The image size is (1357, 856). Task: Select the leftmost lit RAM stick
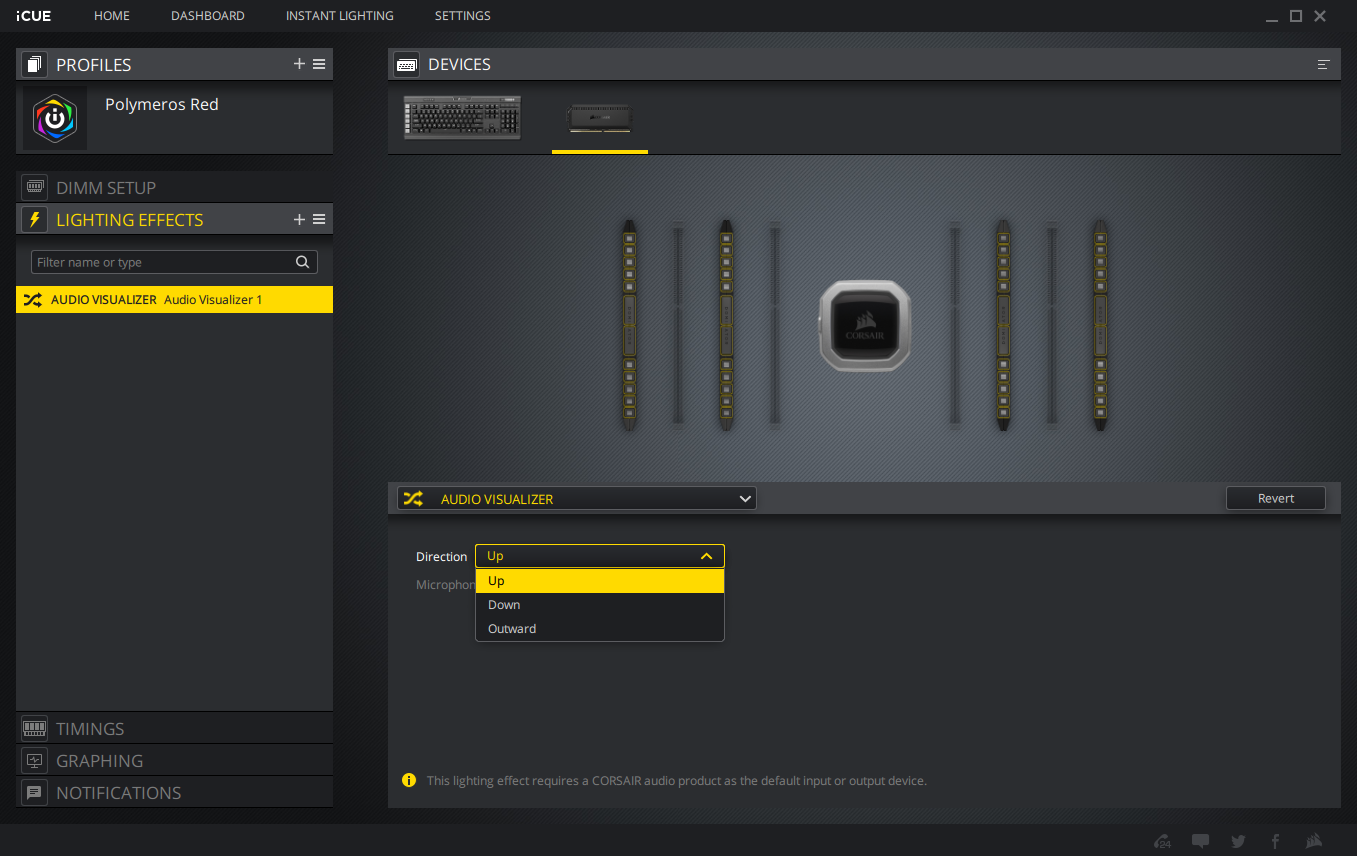(x=629, y=325)
